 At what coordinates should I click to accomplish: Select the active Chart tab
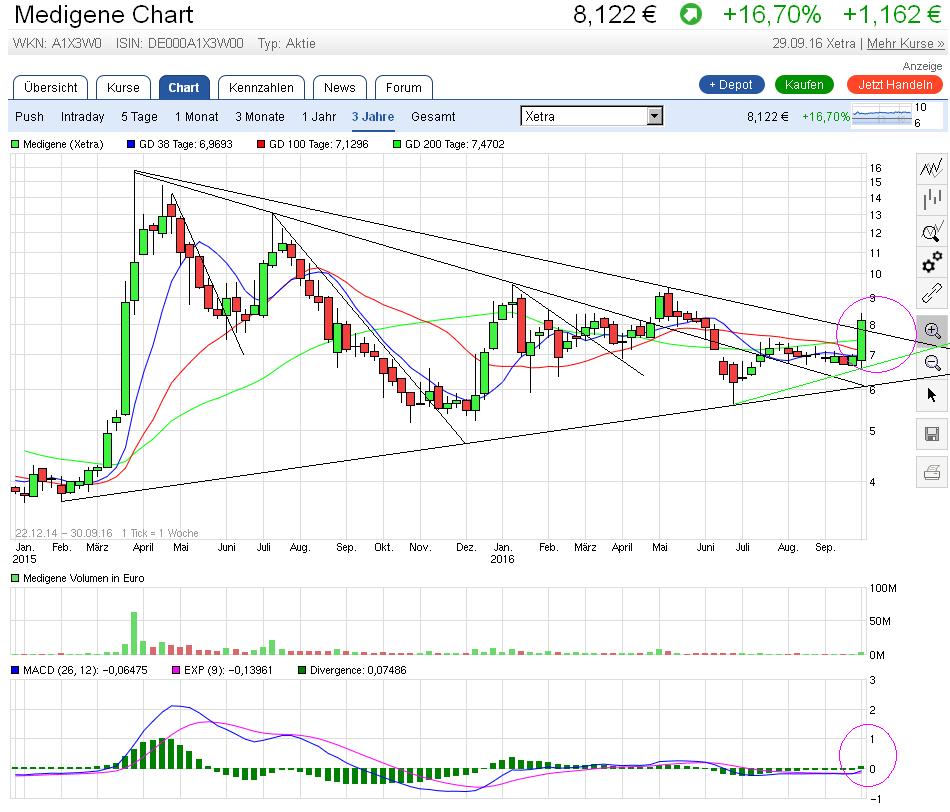tap(184, 87)
